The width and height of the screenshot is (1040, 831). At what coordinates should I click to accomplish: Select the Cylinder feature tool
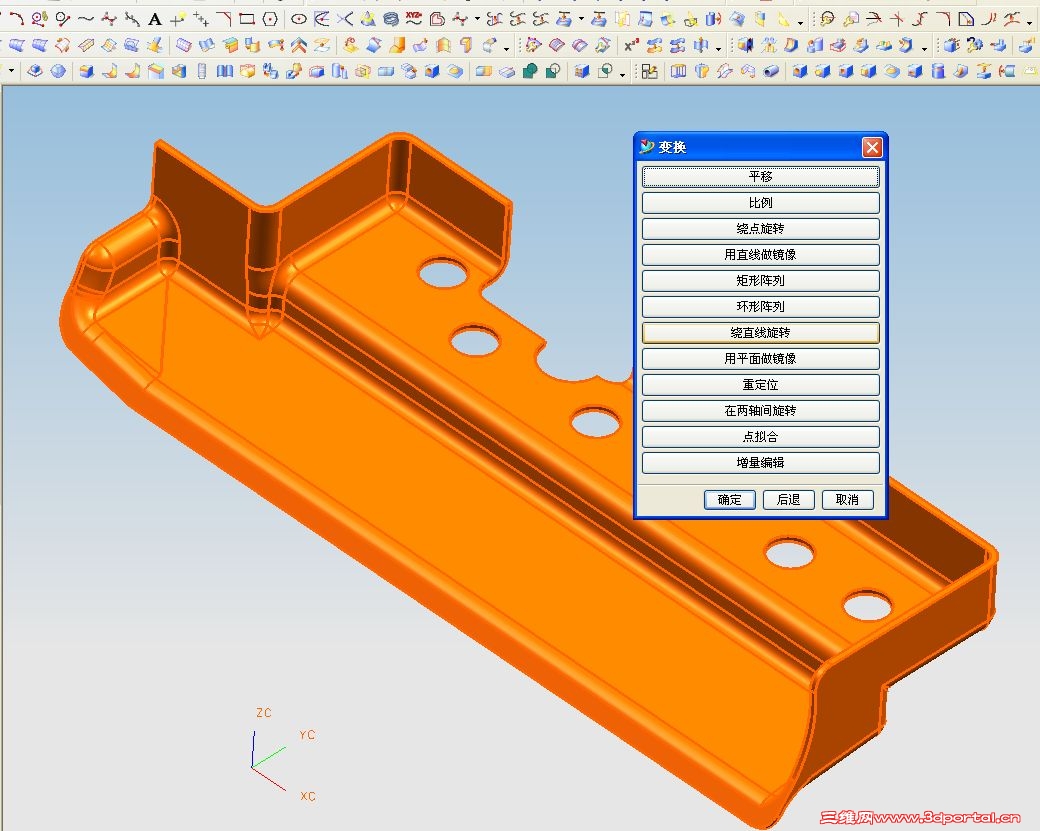[938, 70]
